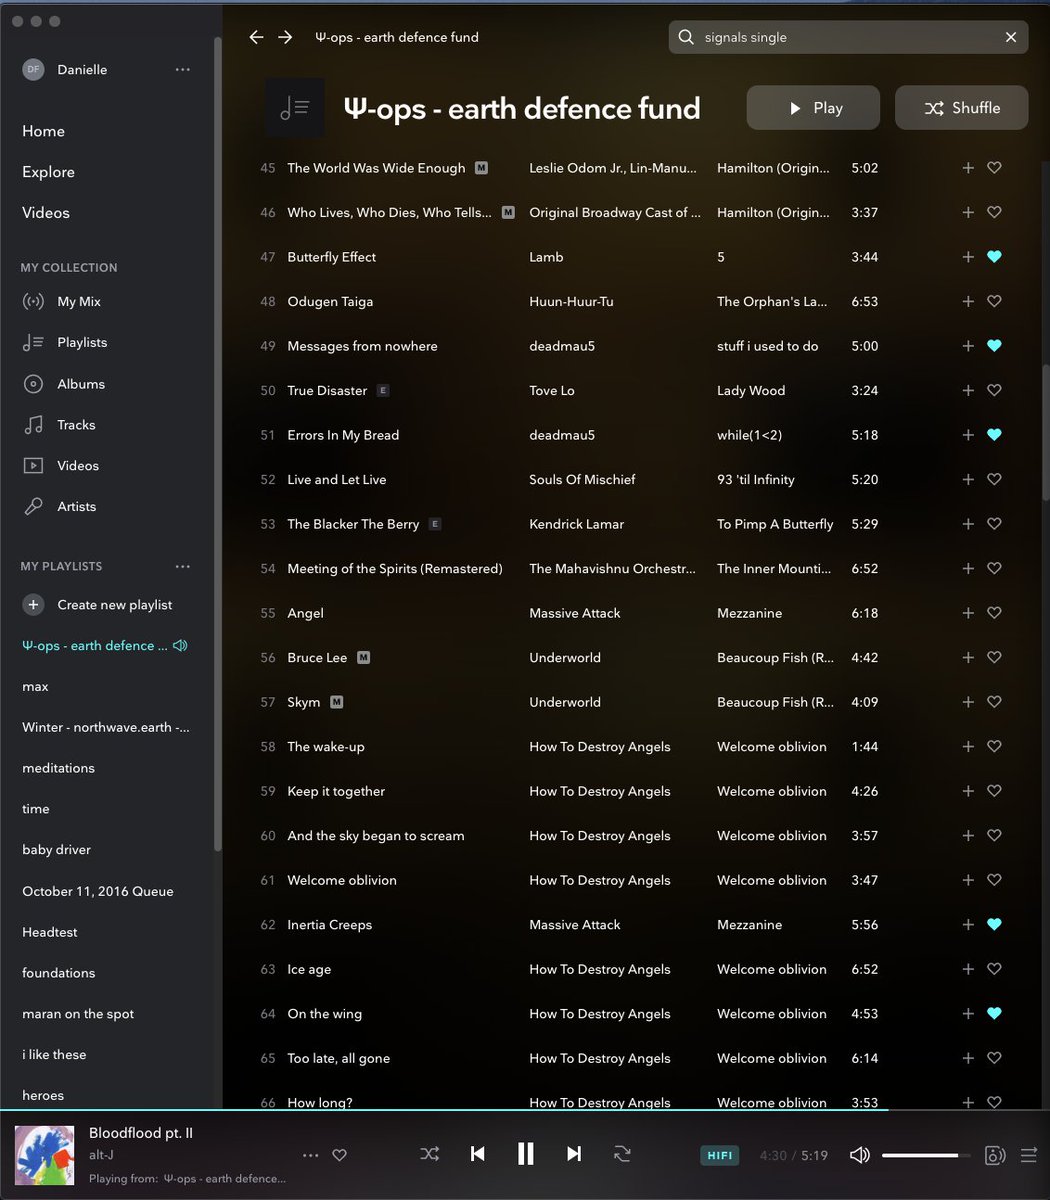Add 'Skym' with plus icon
This screenshot has width=1050, height=1200.
[968, 702]
